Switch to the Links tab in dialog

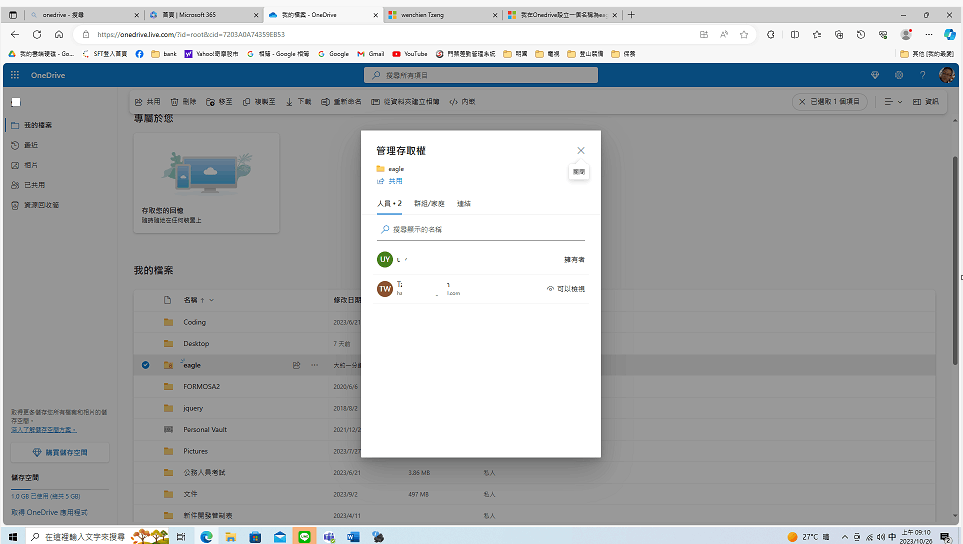(464, 203)
